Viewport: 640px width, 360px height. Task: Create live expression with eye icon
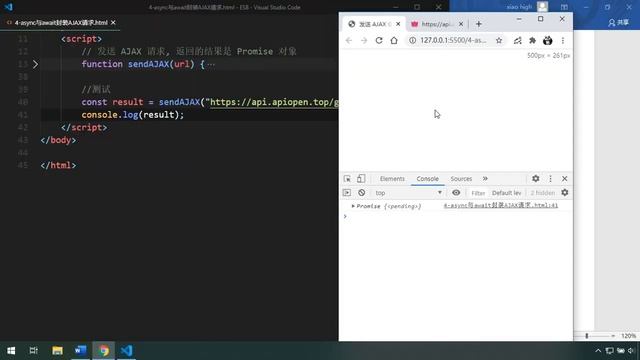pyautogui.click(x=456, y=193)
